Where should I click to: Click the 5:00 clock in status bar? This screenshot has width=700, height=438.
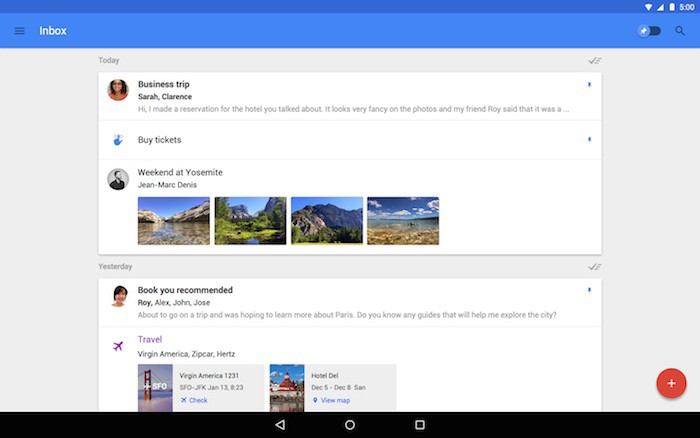(687, 7)
